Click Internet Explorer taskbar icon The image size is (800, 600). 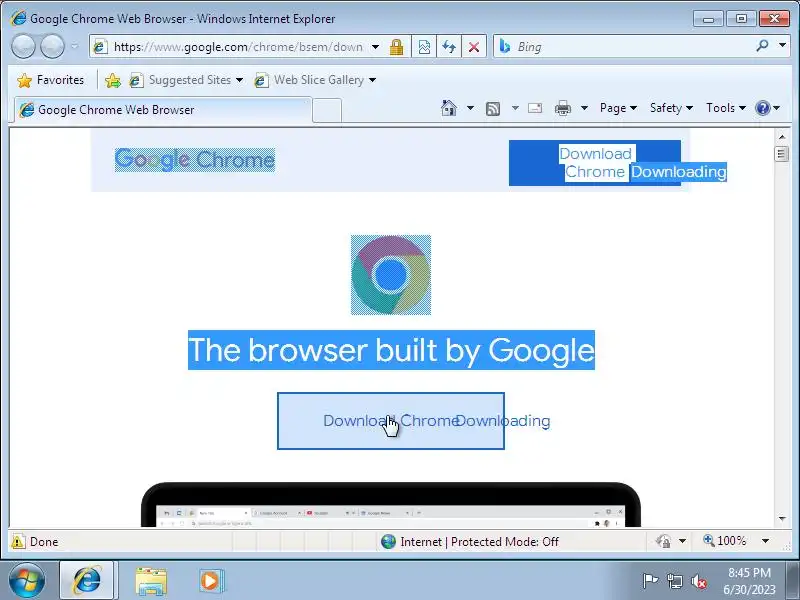87,581
